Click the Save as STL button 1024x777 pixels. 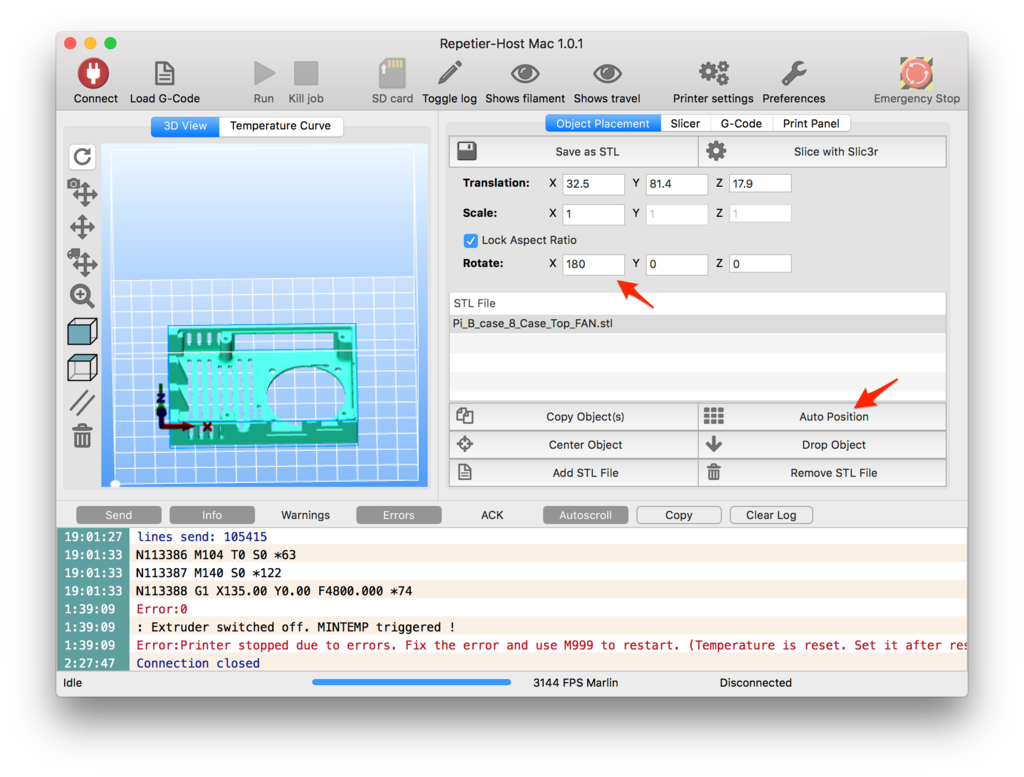(573, 151)
